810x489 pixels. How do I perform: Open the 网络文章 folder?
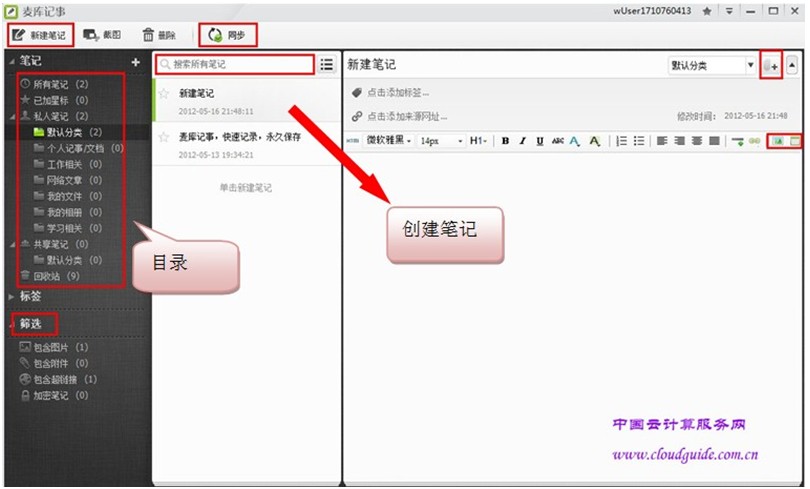pyautogui.click(x=67, y=180)
